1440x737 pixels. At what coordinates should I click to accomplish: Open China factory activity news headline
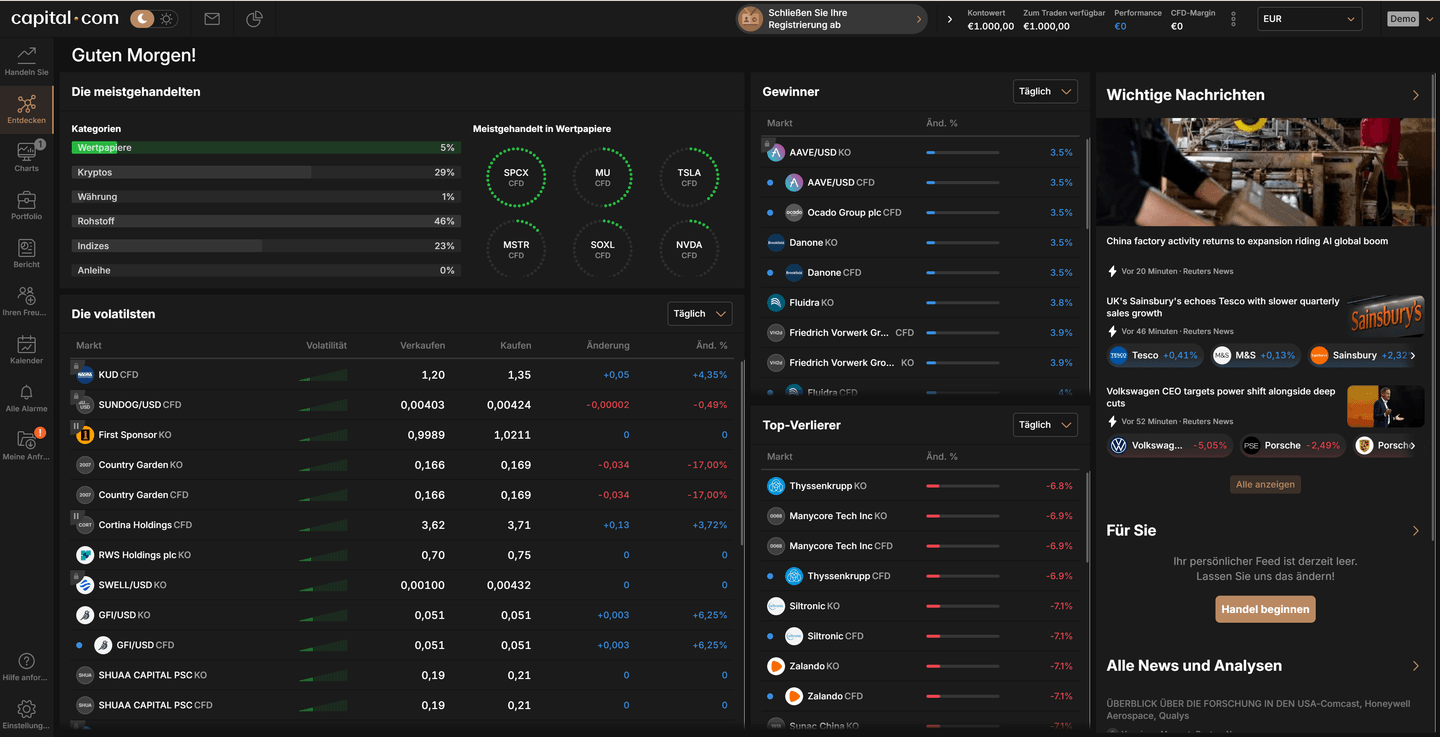[1247, 241]
